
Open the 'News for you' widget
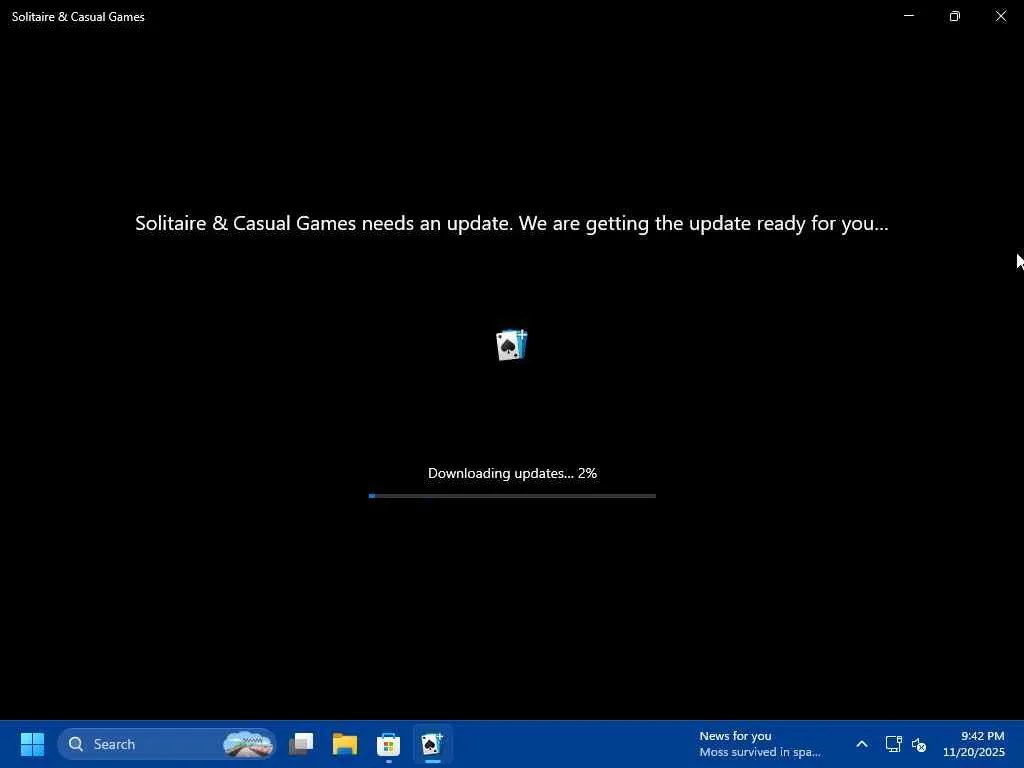760,744
